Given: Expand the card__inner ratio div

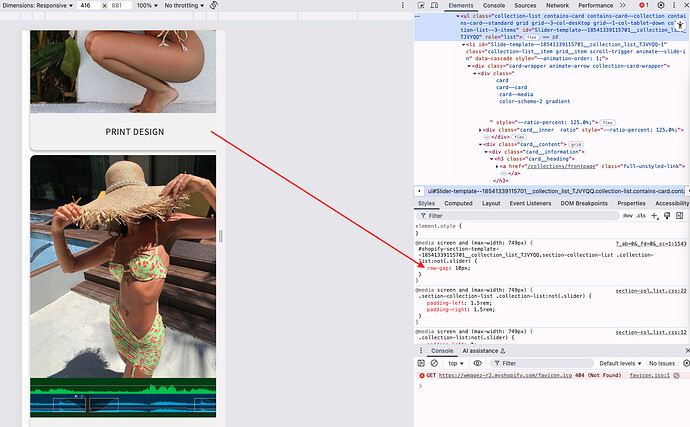Looking at the screenshot, I should point(481,130).
